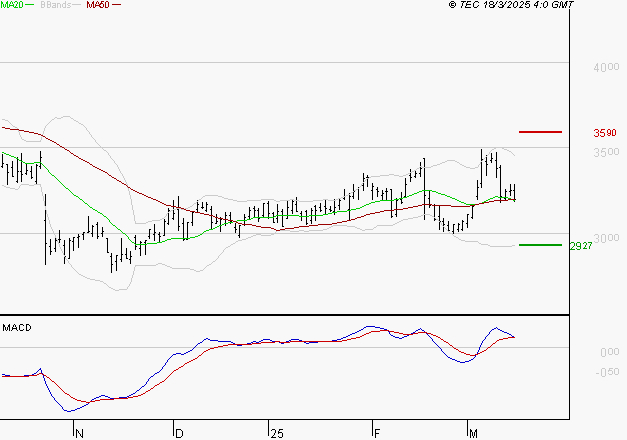Click the 3500 price axis label

606,153
